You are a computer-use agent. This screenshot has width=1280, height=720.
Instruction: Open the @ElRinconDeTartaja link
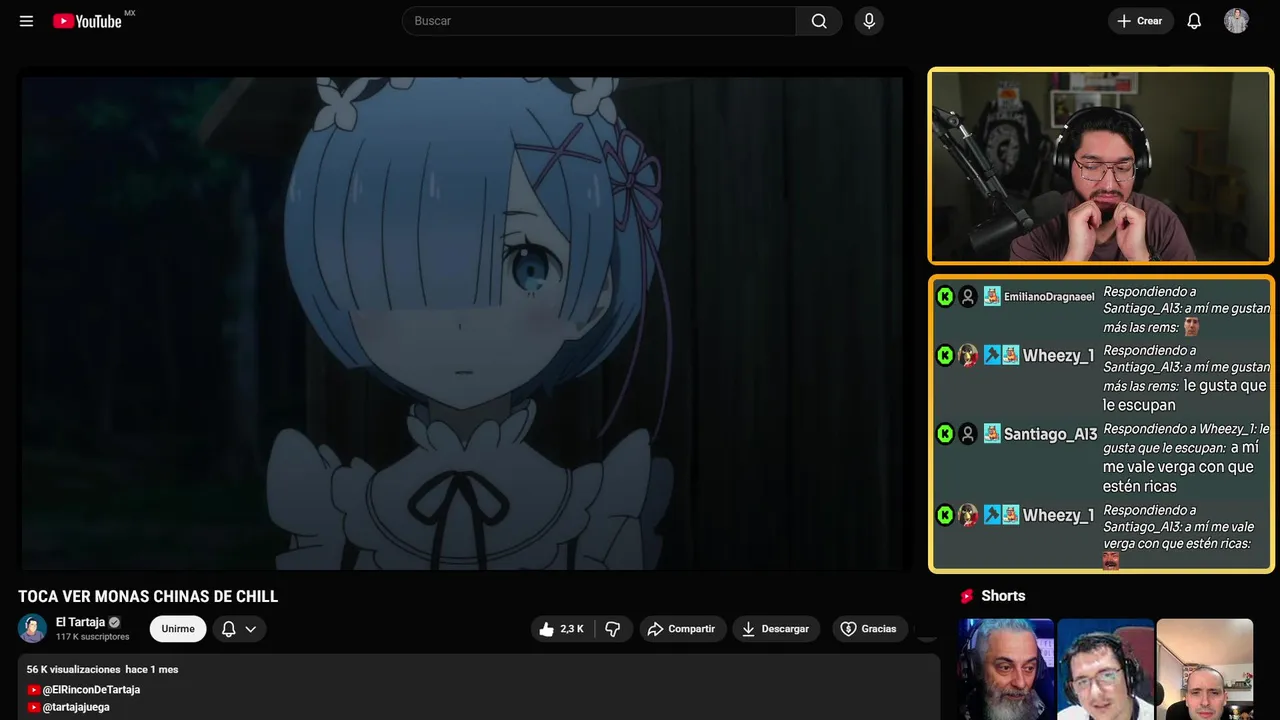click(x=91, y=690)
